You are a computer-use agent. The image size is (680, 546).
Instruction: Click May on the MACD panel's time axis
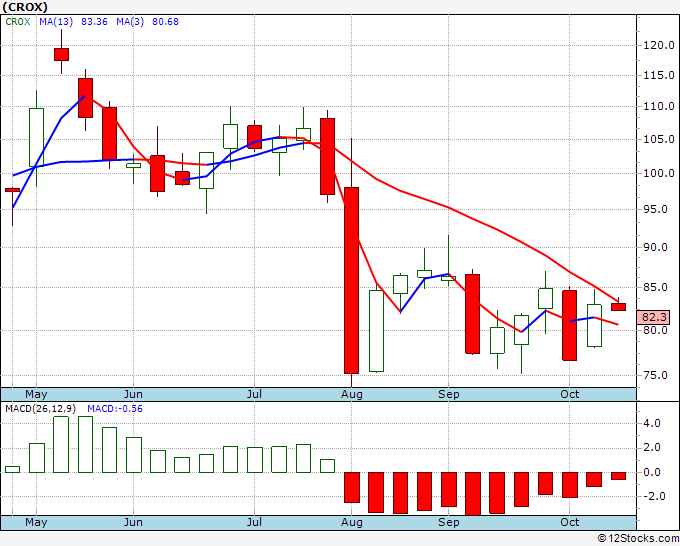[36, 523]
